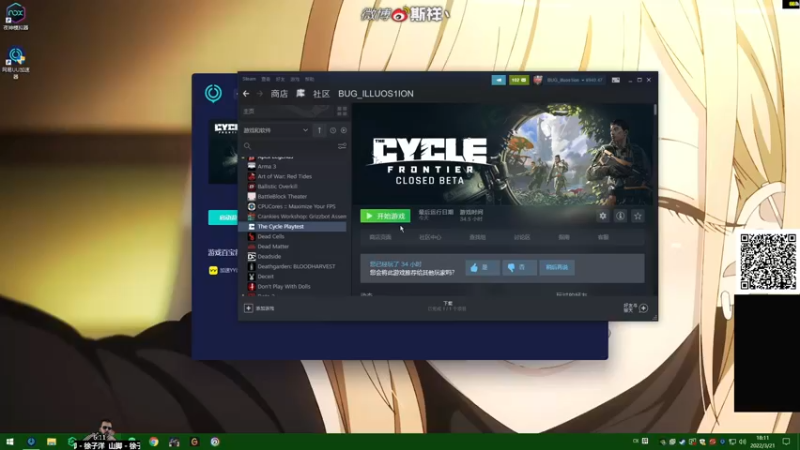Open the 社区中心 community hub link
This screenshot has height=450, width=800.
(430, 237)
